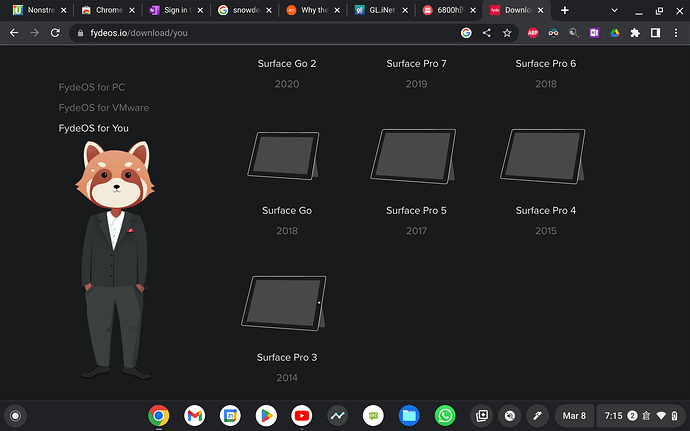Click Surface Pro 4 text label
Image resolution: width=690 pixels, height=431 pixels.
coord(546,210)
